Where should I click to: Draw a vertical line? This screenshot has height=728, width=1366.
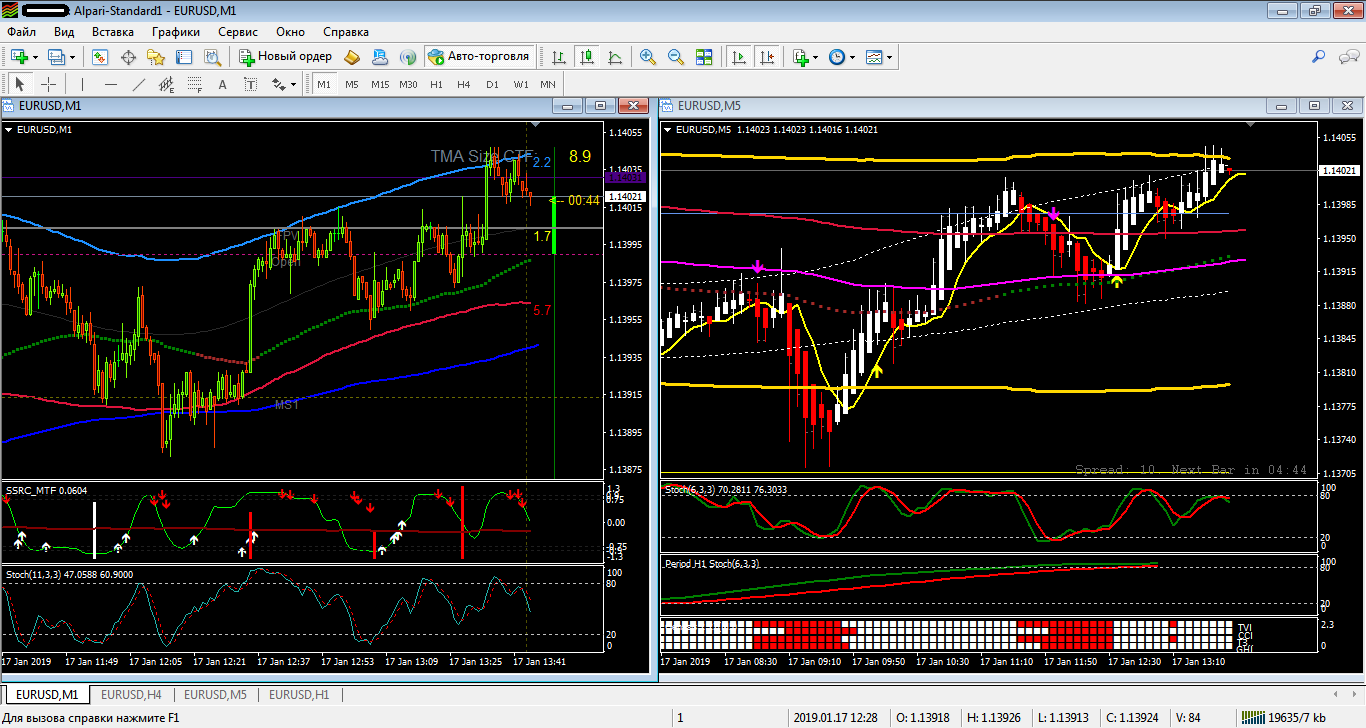point(82,84)
